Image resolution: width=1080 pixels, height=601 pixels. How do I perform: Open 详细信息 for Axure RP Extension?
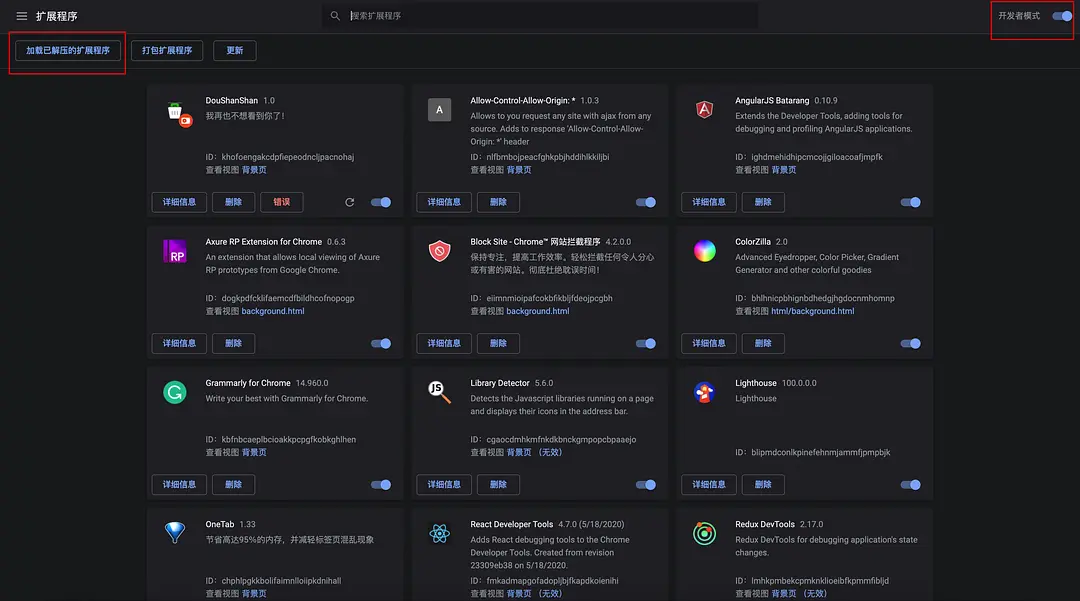tap(179, 344)
